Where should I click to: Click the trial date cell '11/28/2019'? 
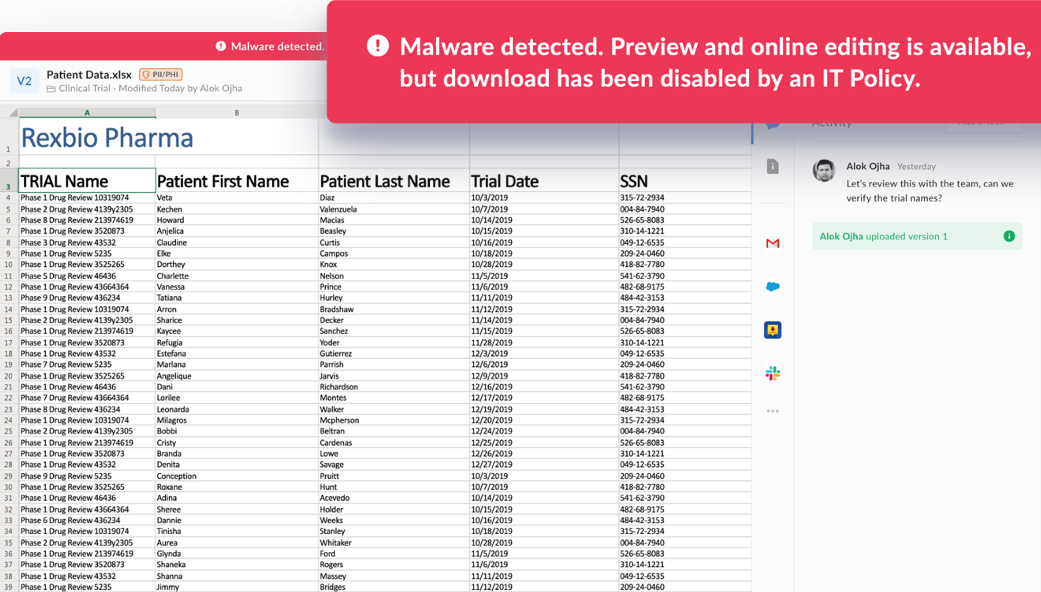pyautogui.click(x=544, y=343)
